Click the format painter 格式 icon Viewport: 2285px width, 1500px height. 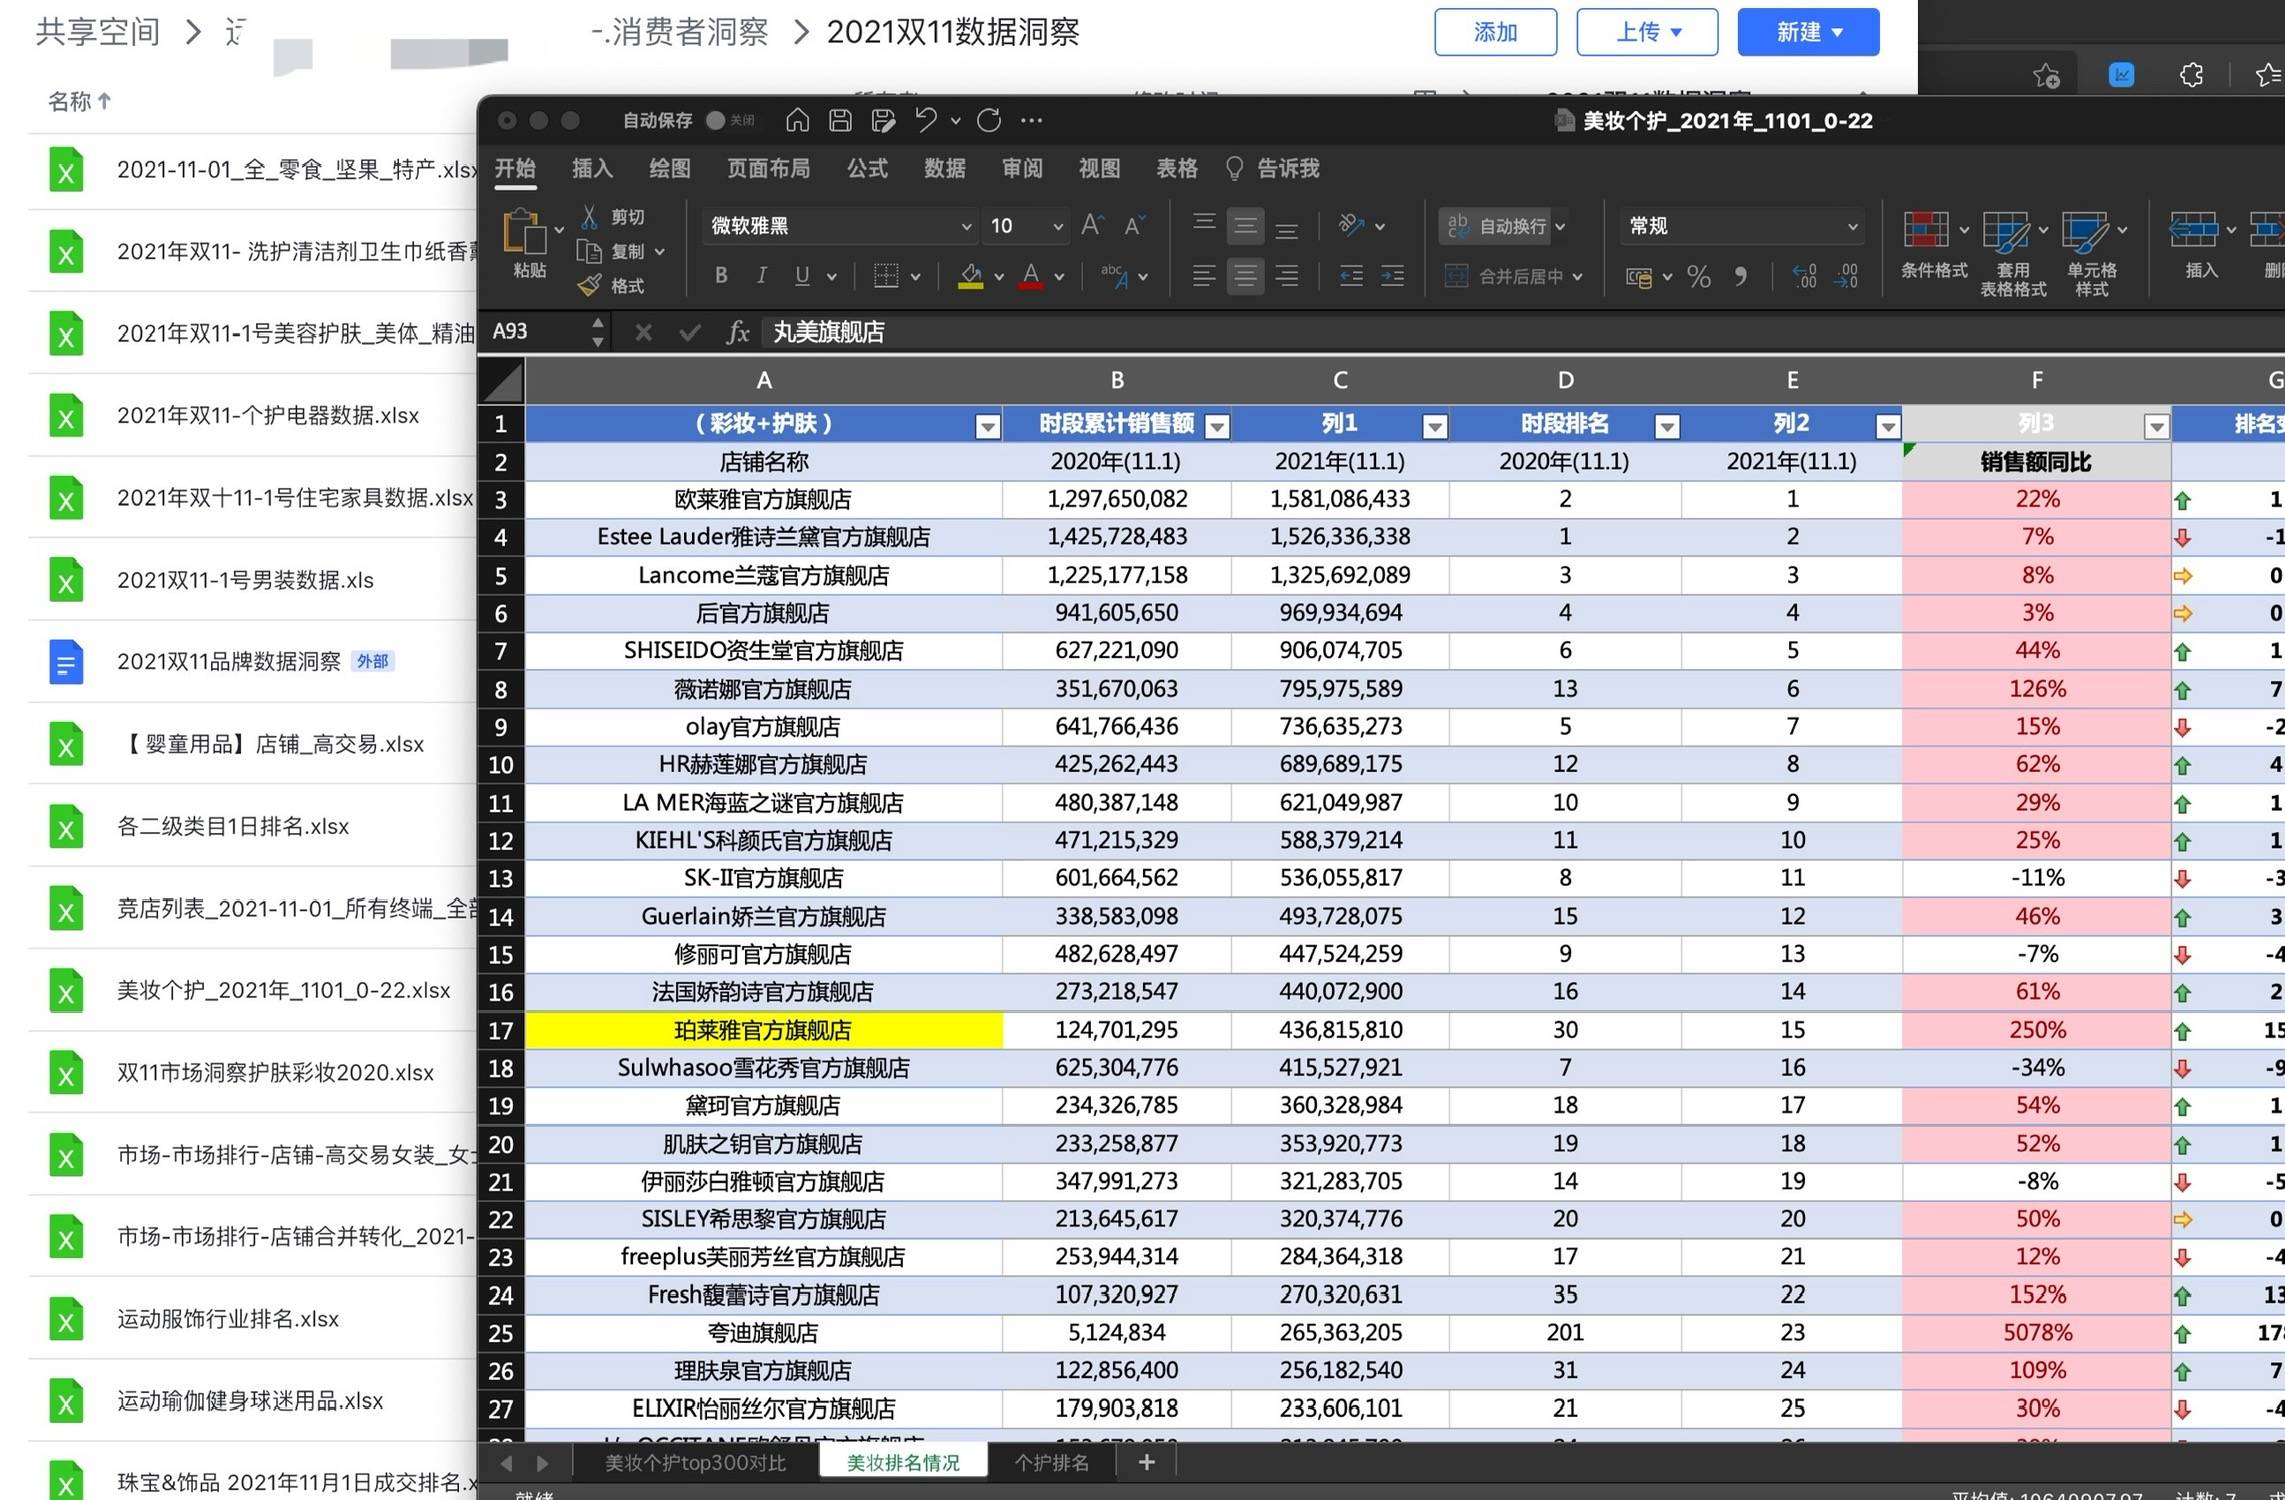coord(590,286)
